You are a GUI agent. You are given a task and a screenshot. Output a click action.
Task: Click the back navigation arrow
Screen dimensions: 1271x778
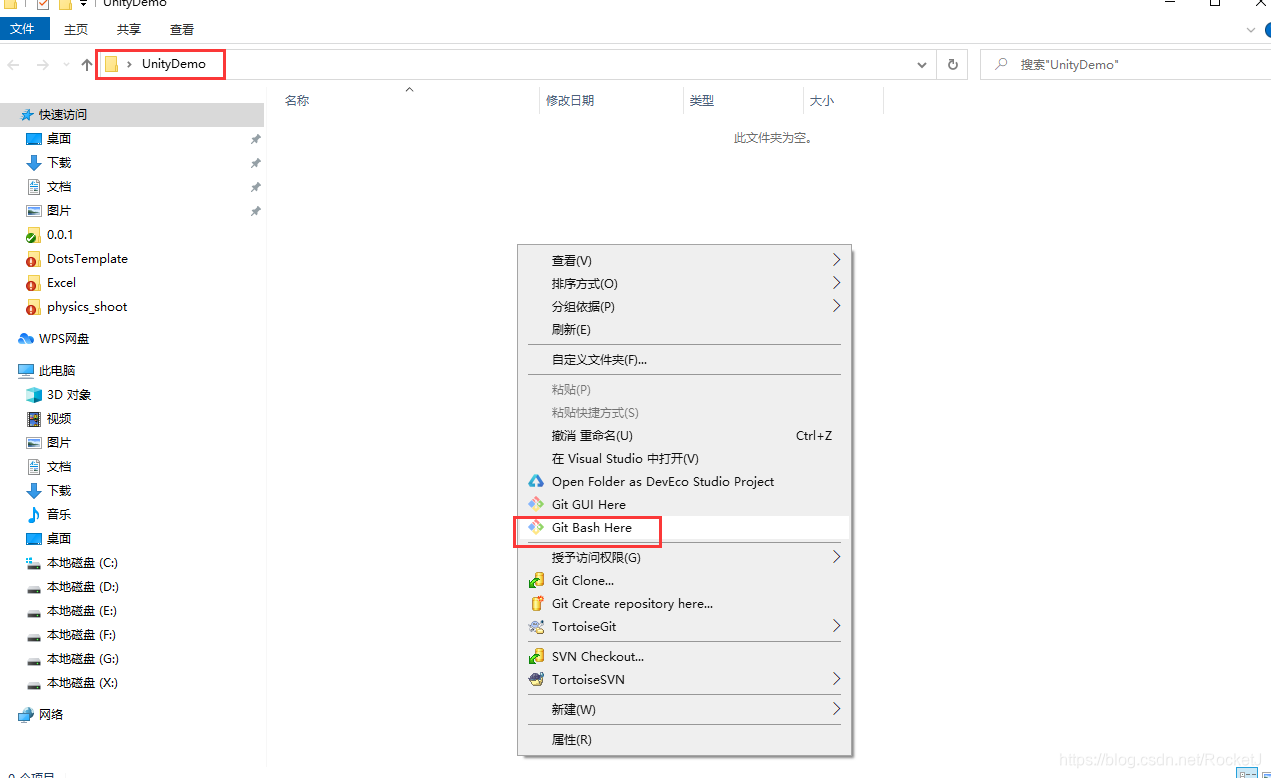[14, 64]
